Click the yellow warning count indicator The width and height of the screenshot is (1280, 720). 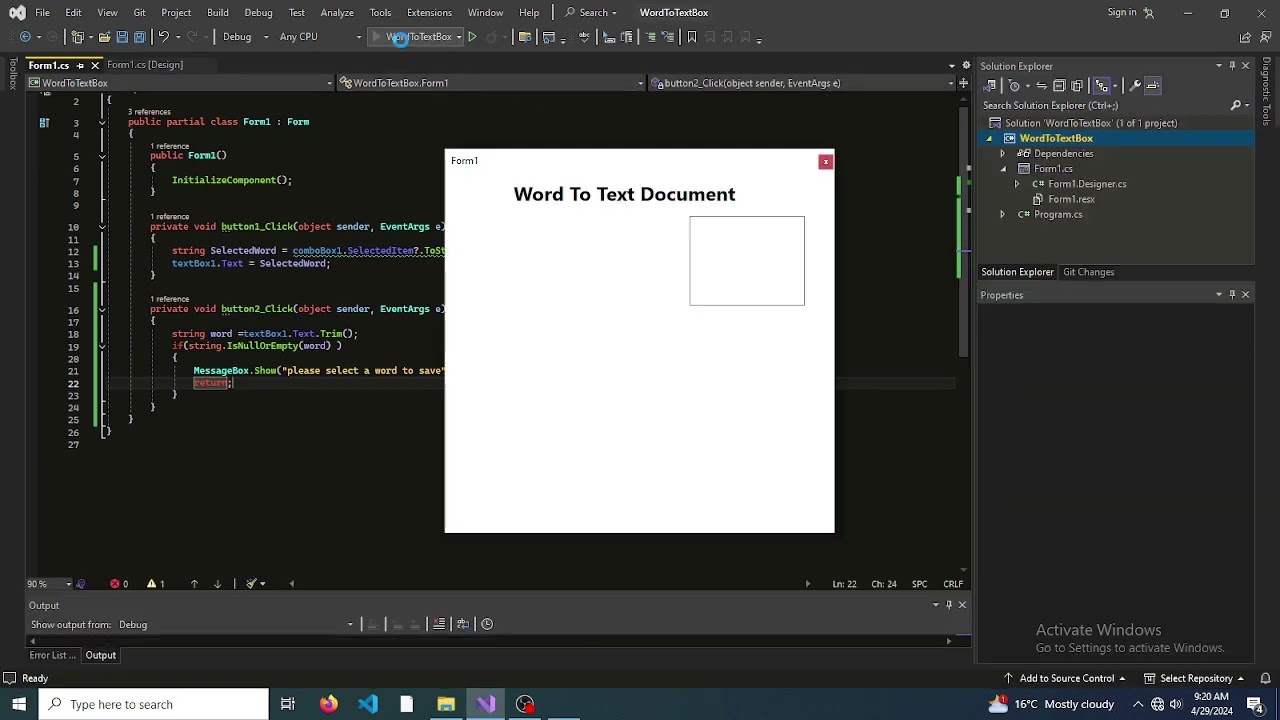coord(156,584)
